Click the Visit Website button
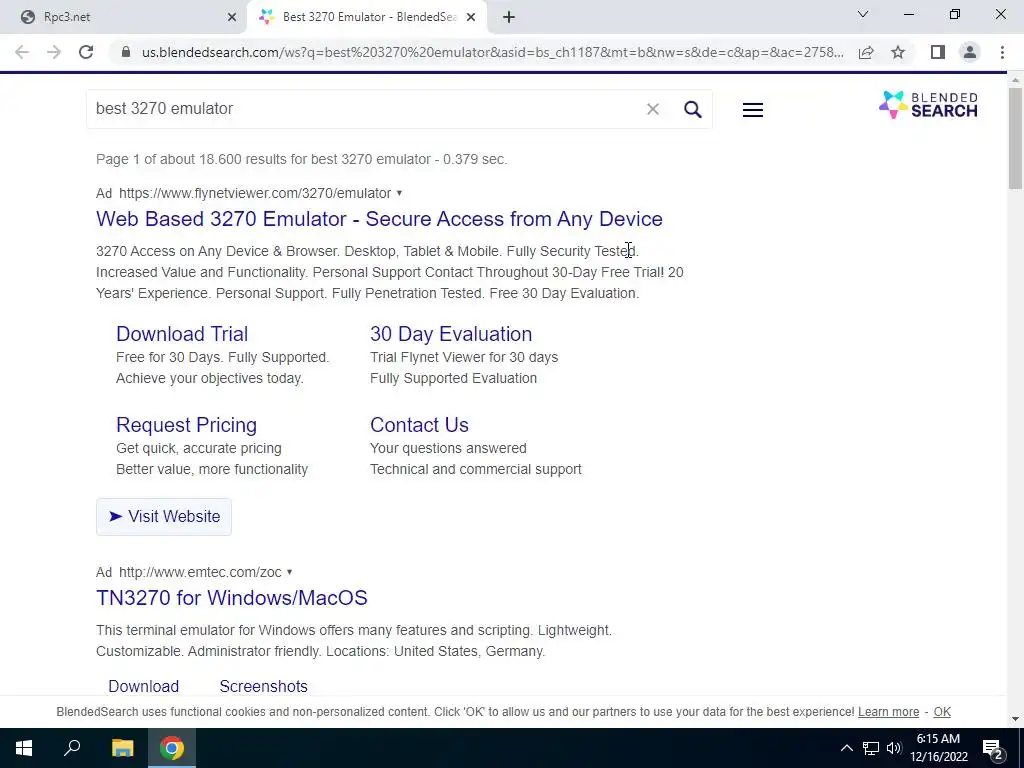The height and width of the screenshot is (768, 1024). (x=164, y=517)
